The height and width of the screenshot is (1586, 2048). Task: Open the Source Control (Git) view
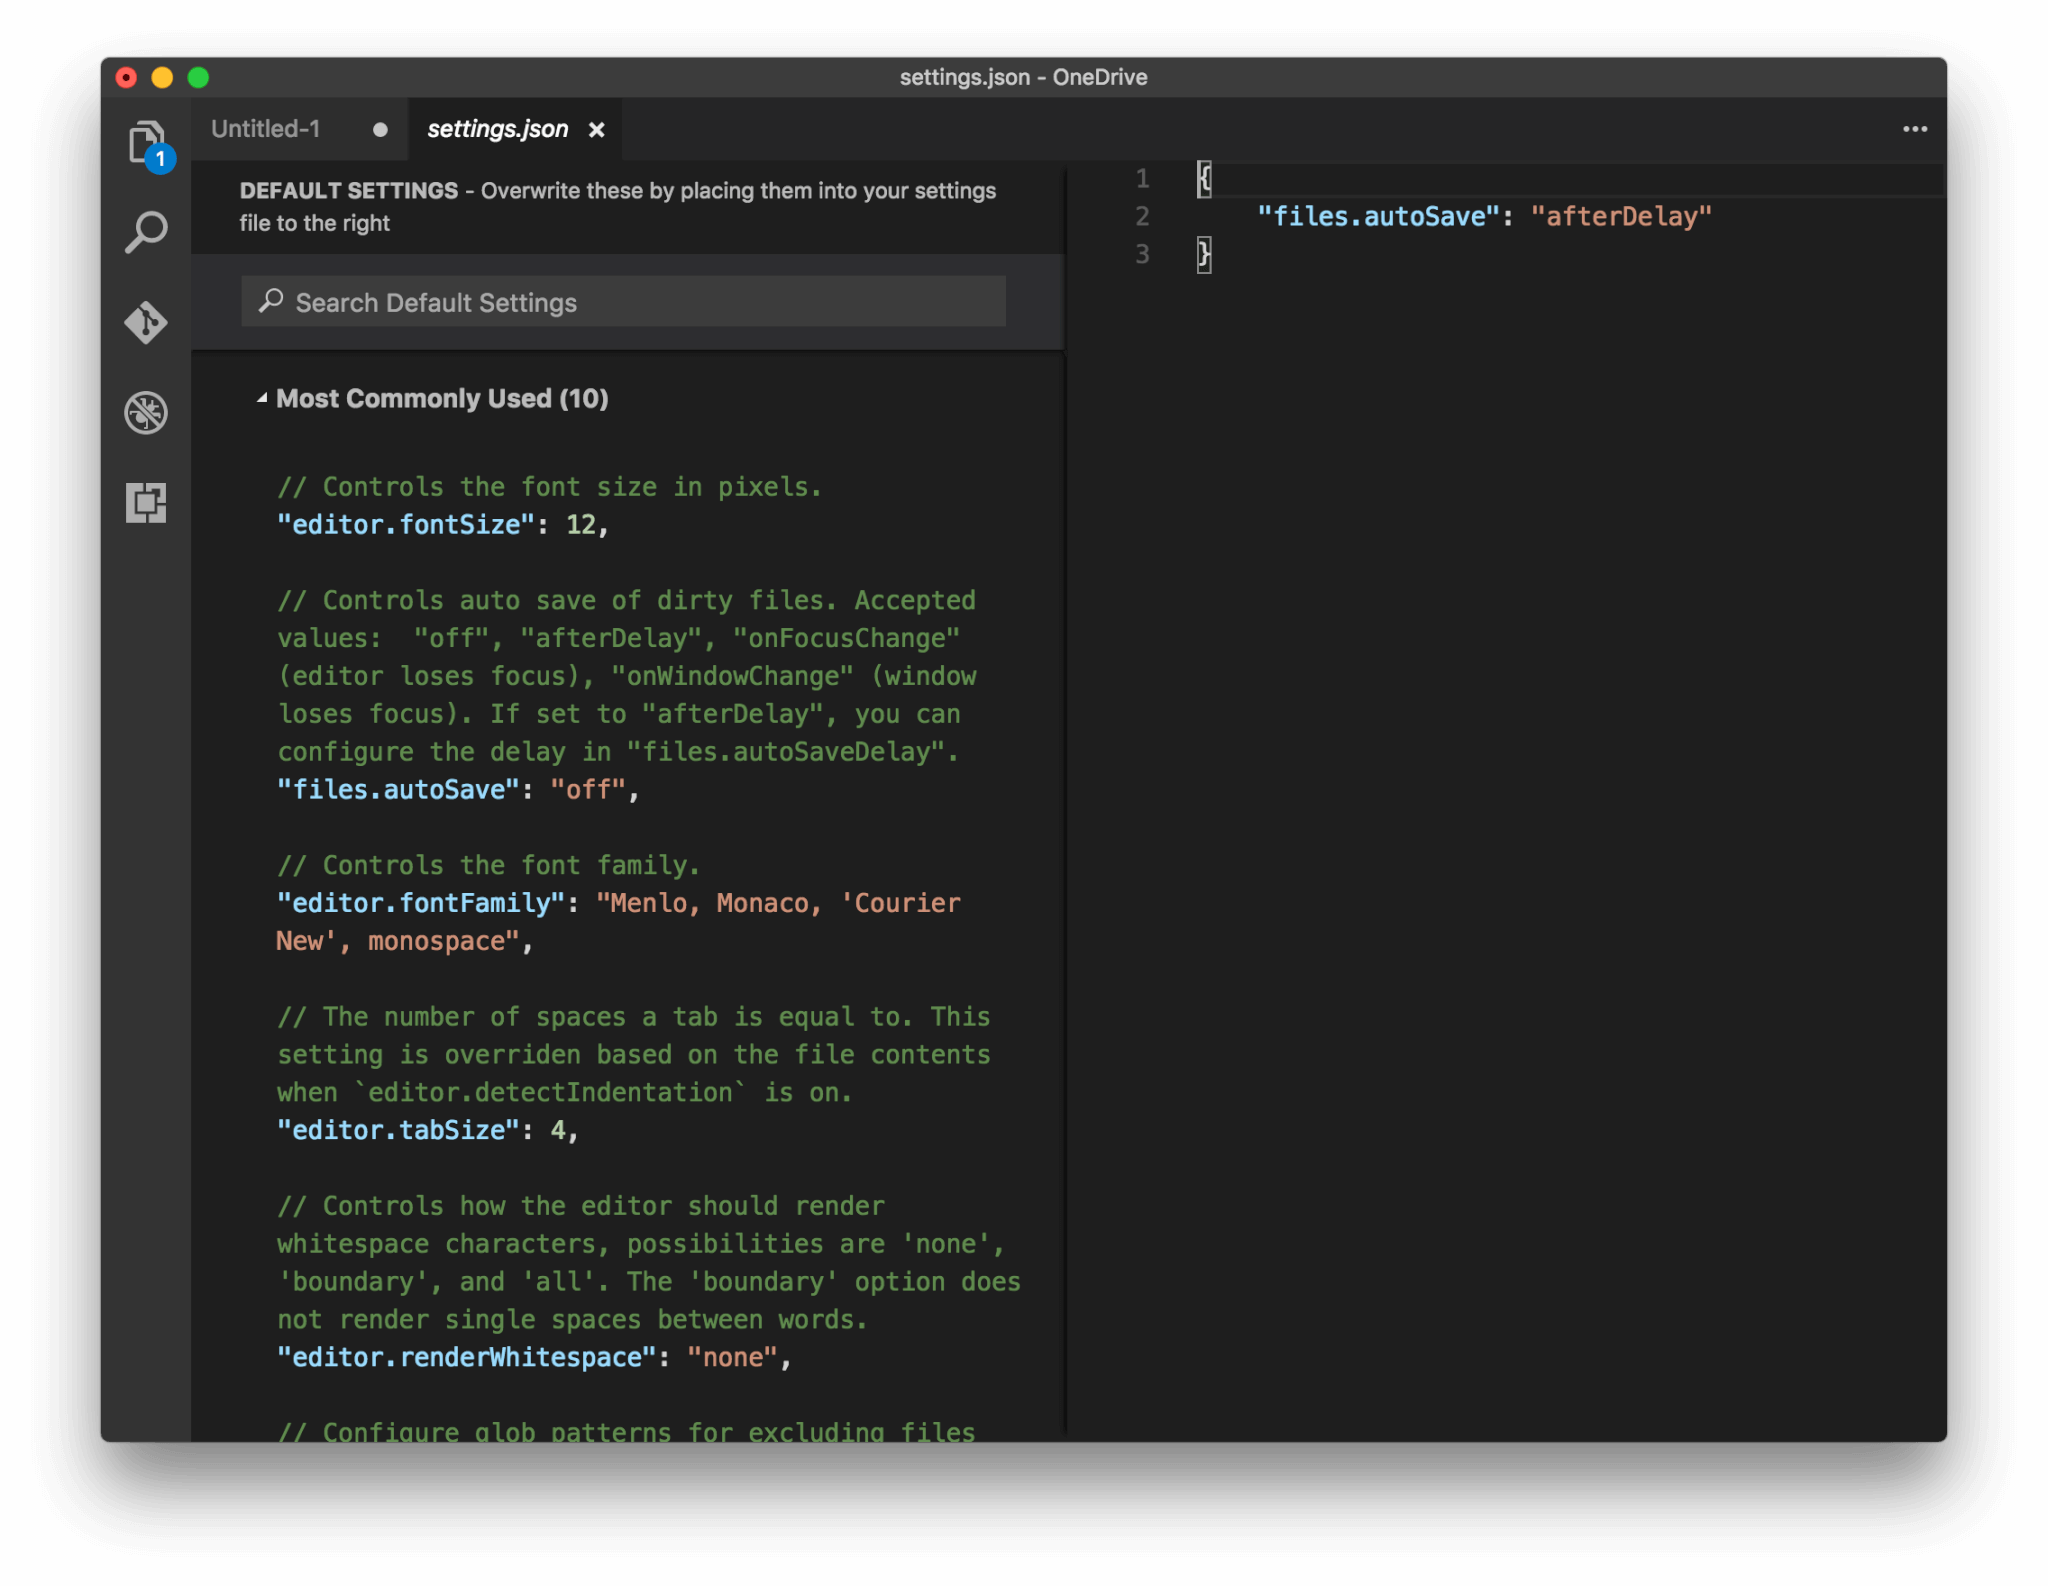pyautogui.click(x=146, y=322)
